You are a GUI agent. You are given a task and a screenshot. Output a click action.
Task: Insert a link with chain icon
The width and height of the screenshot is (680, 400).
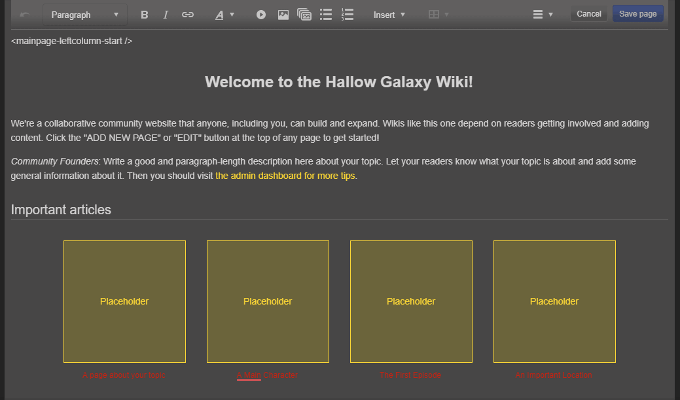click(187, 15)
